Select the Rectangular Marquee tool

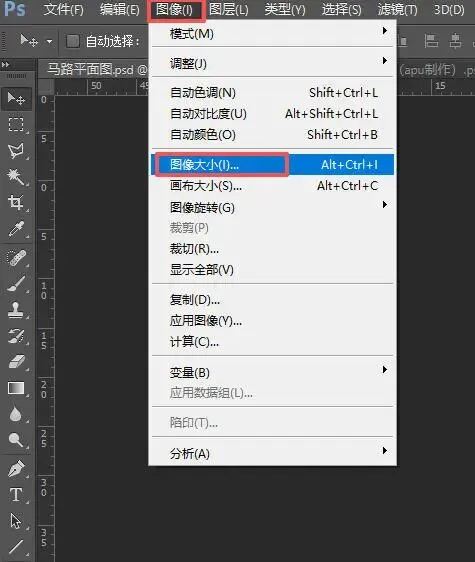(x=16, y=124)
